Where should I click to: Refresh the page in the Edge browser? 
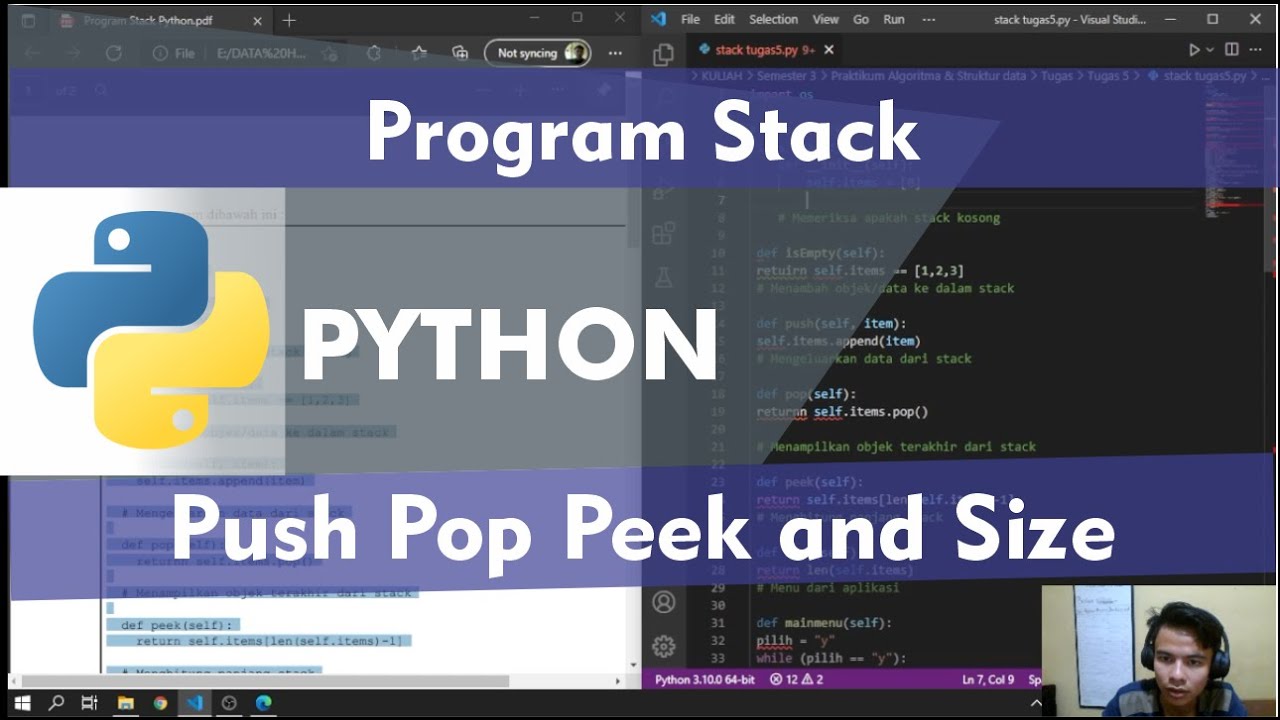click(113, 54)
